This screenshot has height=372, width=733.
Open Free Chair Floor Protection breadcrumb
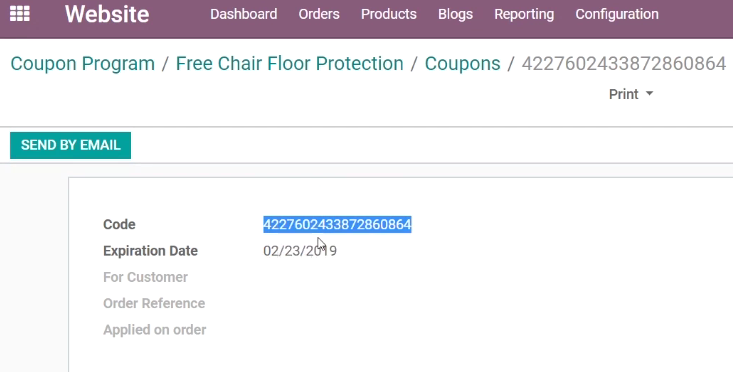[289, 64]
